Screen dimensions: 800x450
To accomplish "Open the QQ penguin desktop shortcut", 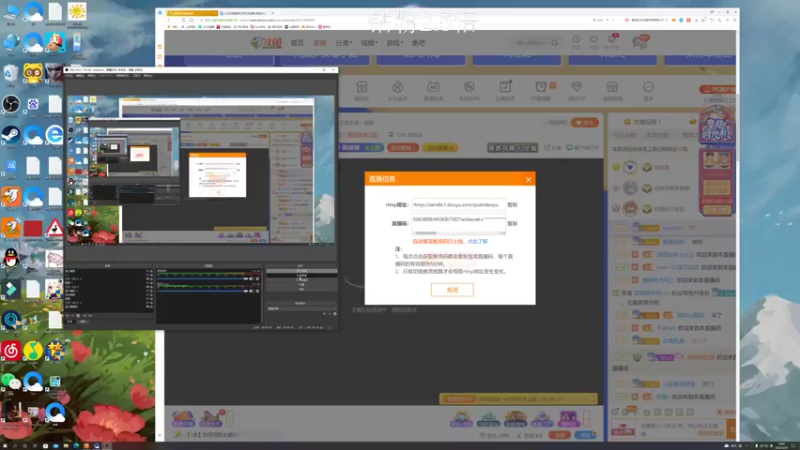I will coord(11,259).
